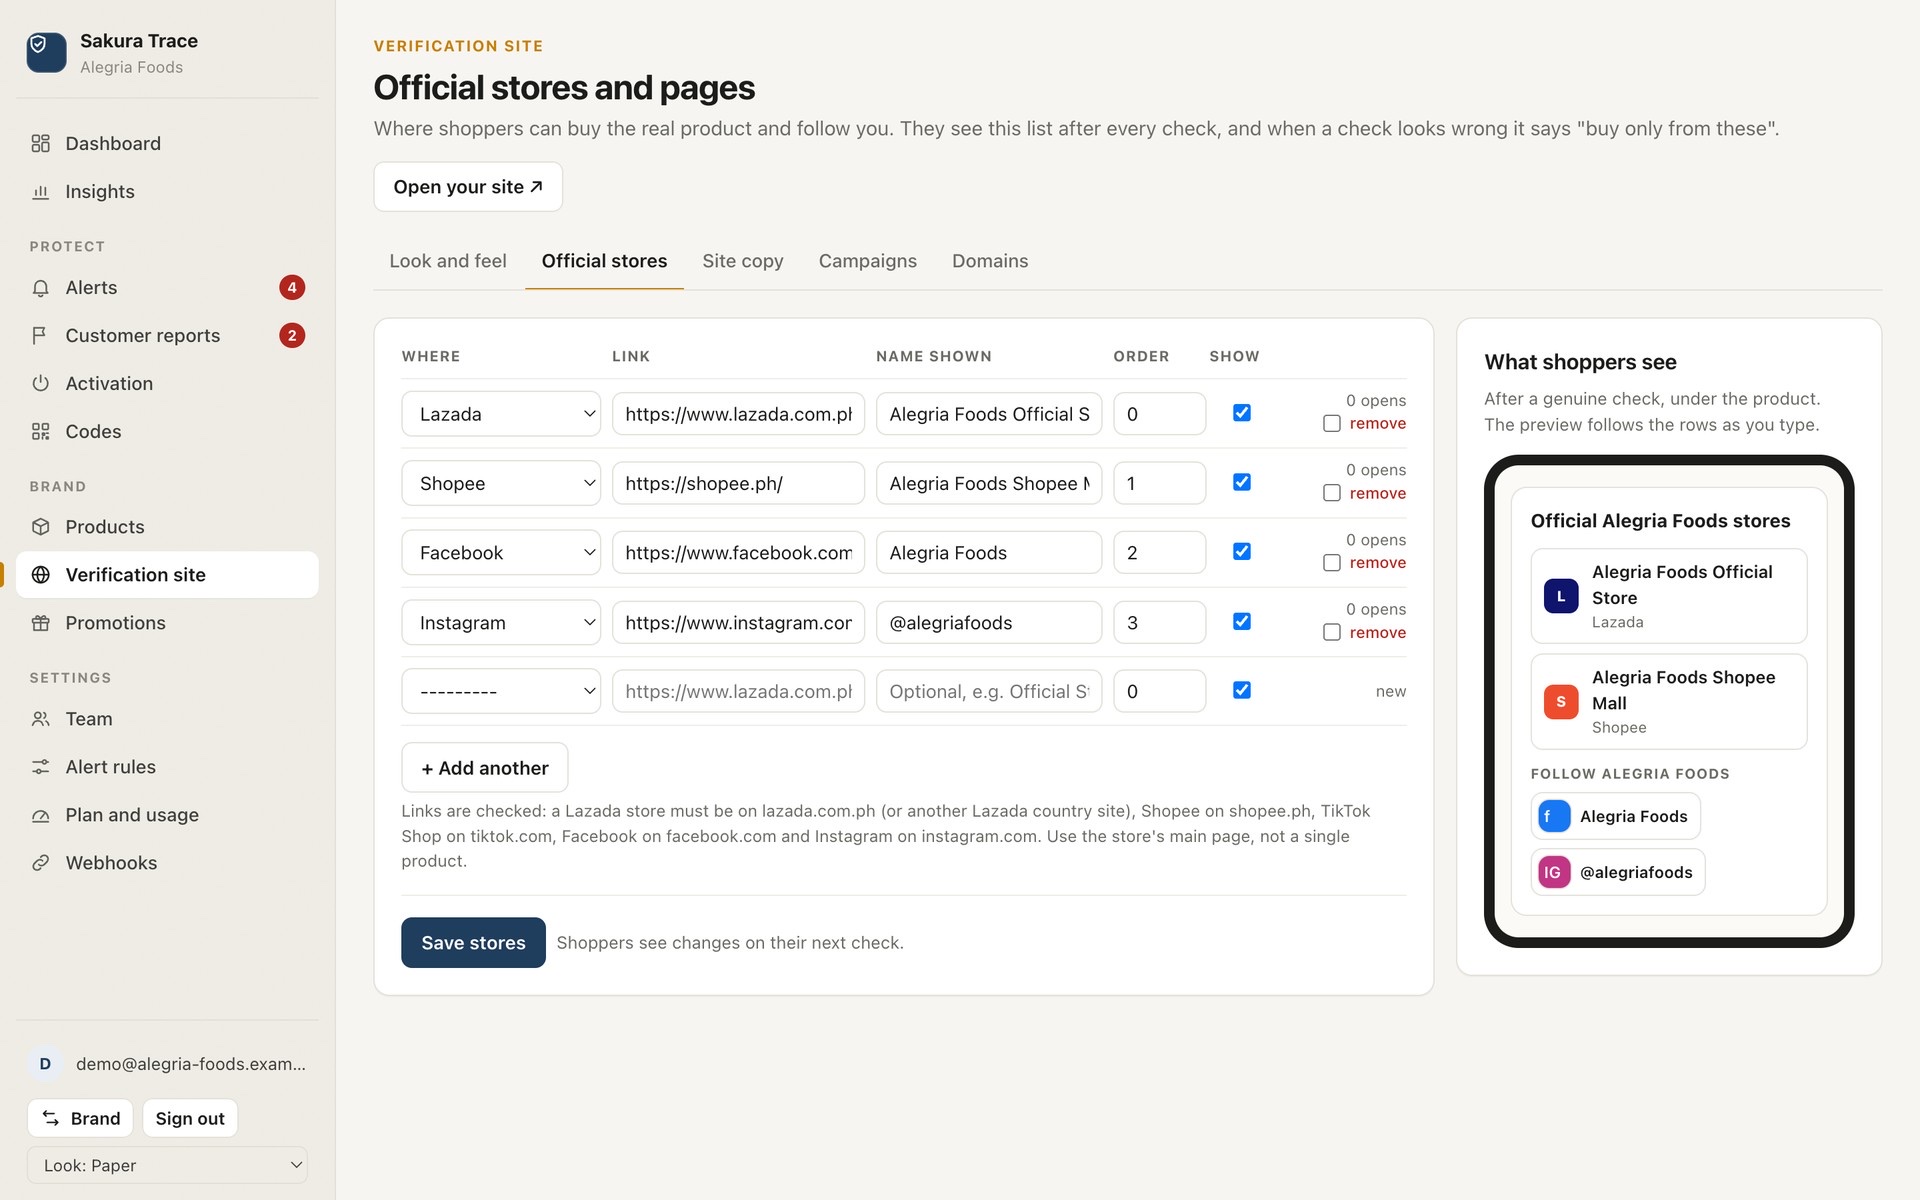Click the Alerts bell icon
Viewport: 1920px width, 1200px height.
pos(40,287)
